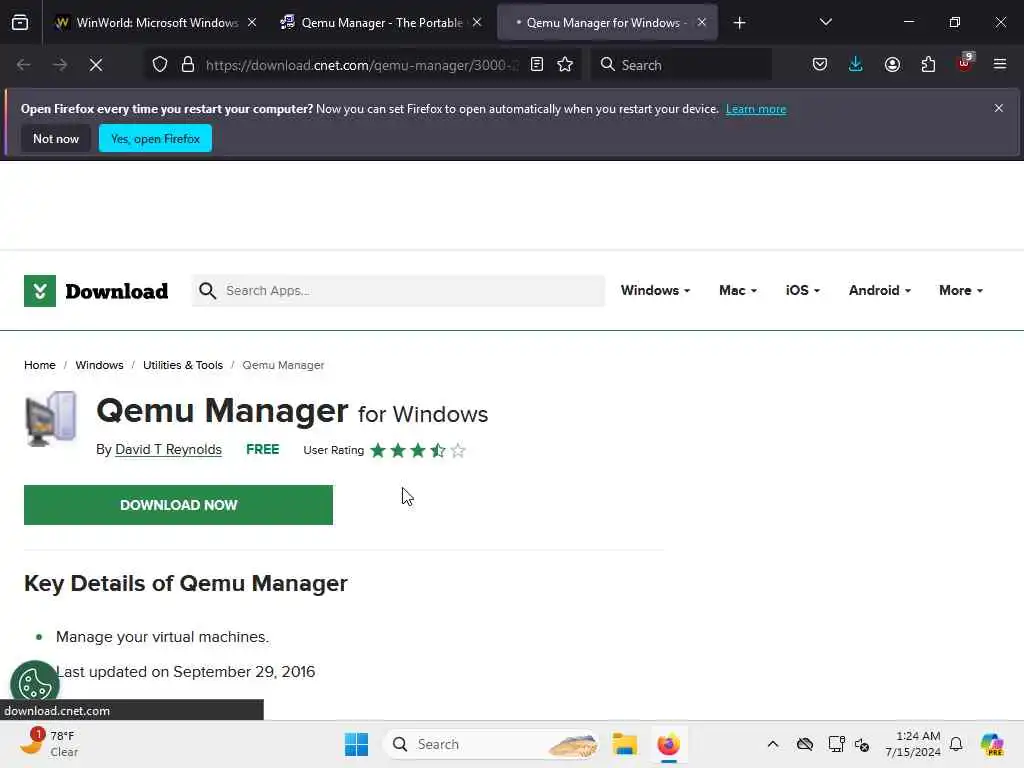The height and width of the screenshot is (768, 1024).
Task: List all tabs dropdown arrow
Action: click(x=825, y=23)
